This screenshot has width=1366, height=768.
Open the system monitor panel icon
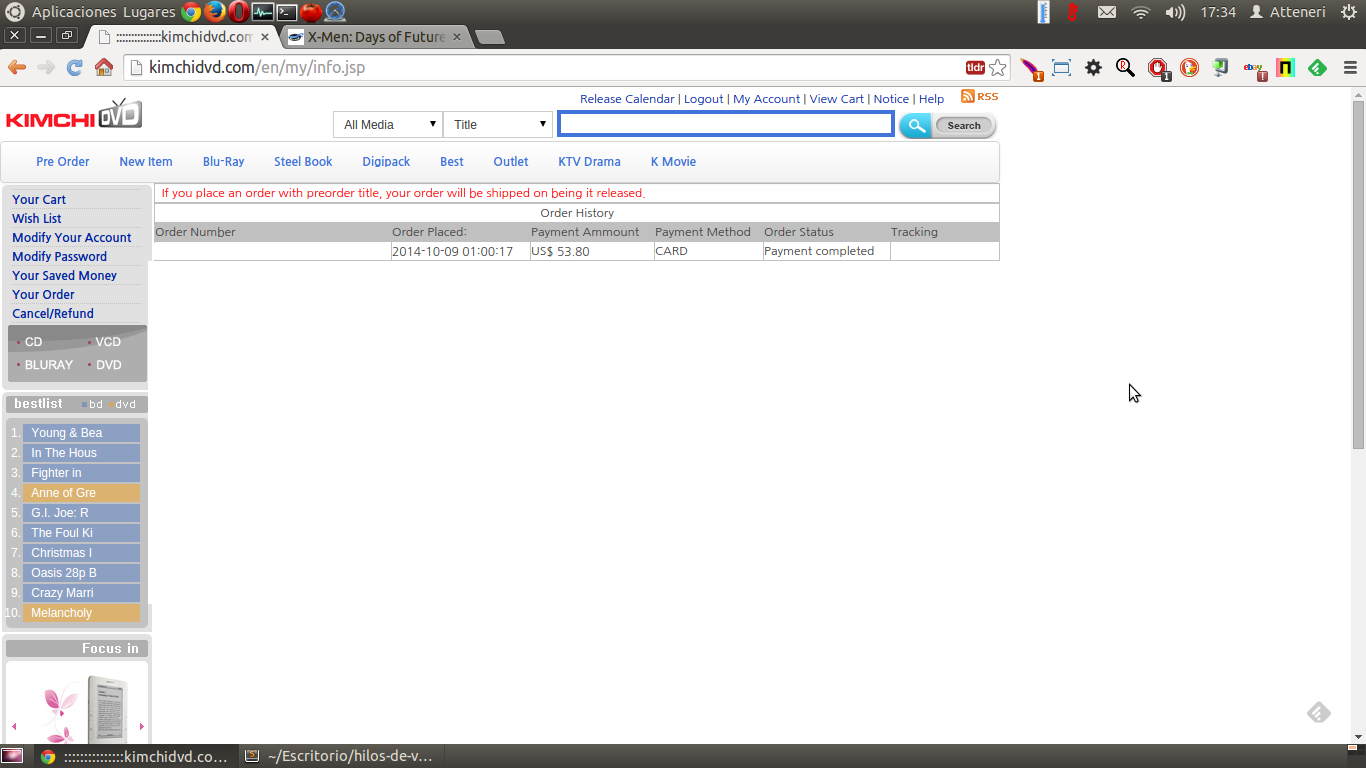tap(262, 12)
